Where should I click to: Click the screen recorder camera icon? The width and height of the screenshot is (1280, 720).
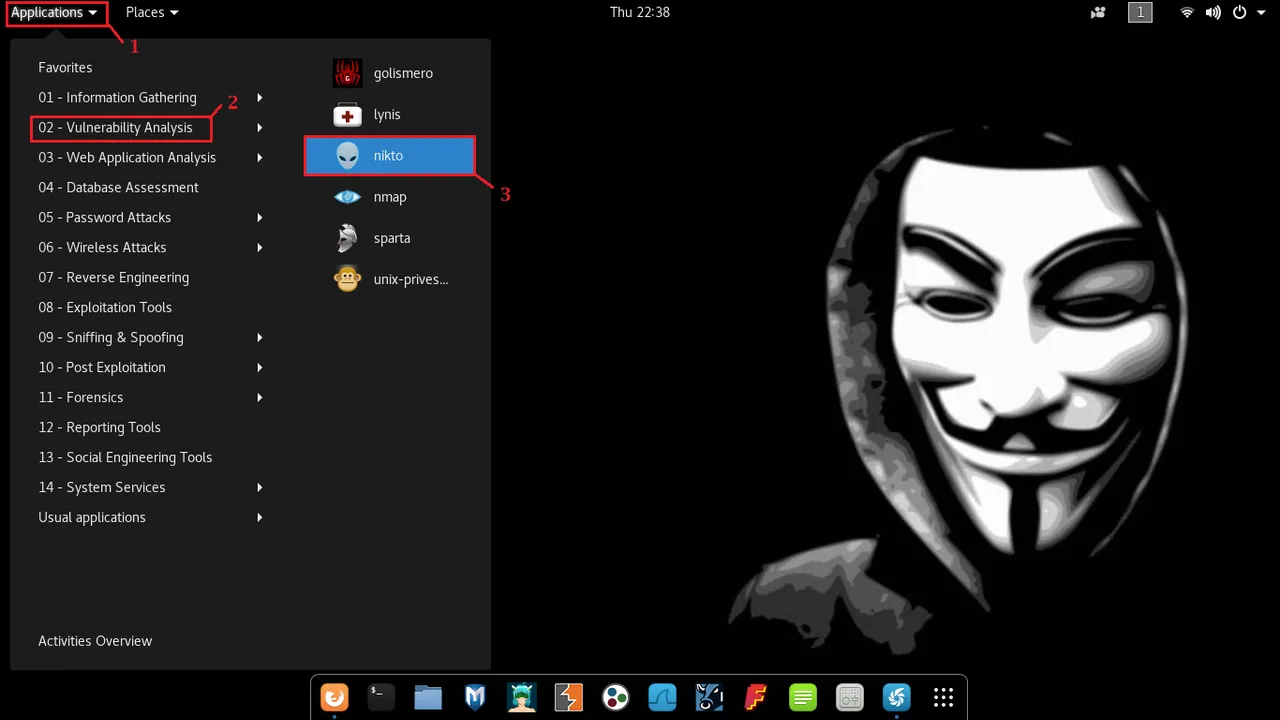1098,12
